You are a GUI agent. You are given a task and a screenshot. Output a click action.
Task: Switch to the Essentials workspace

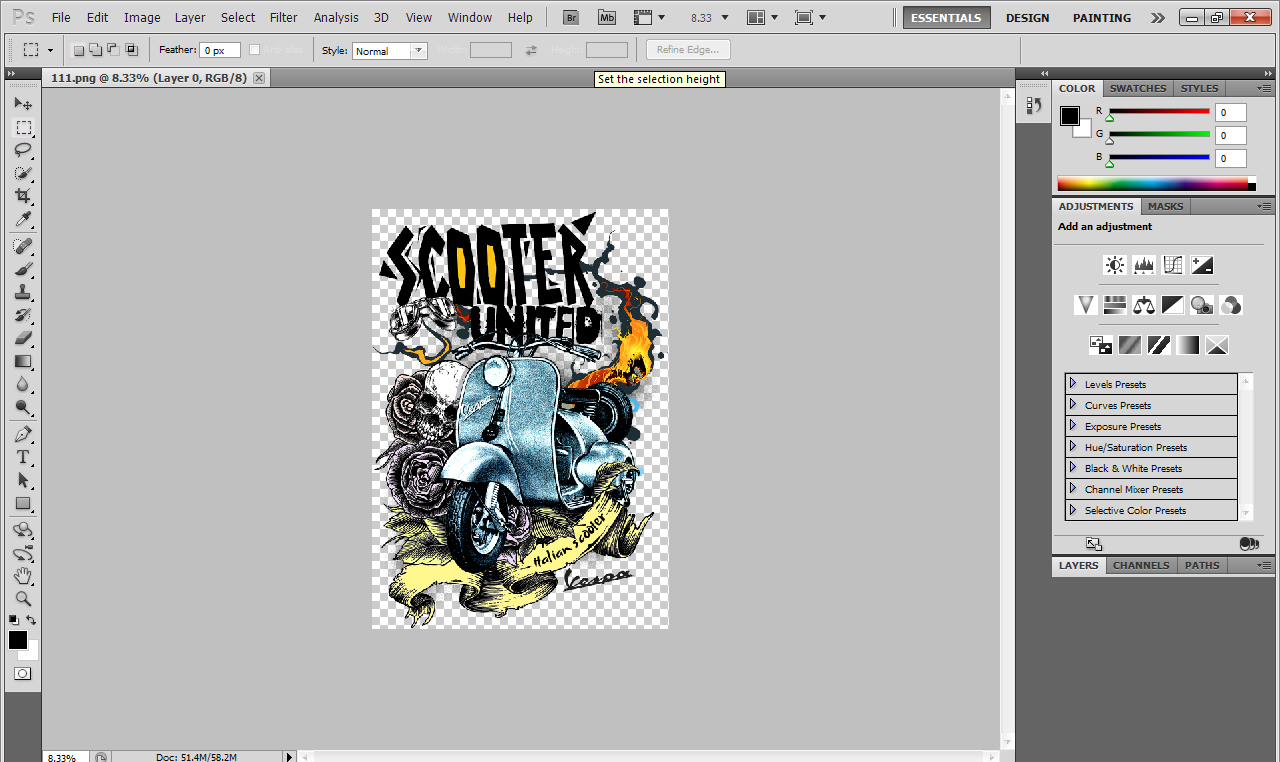[x=947, y=17]
